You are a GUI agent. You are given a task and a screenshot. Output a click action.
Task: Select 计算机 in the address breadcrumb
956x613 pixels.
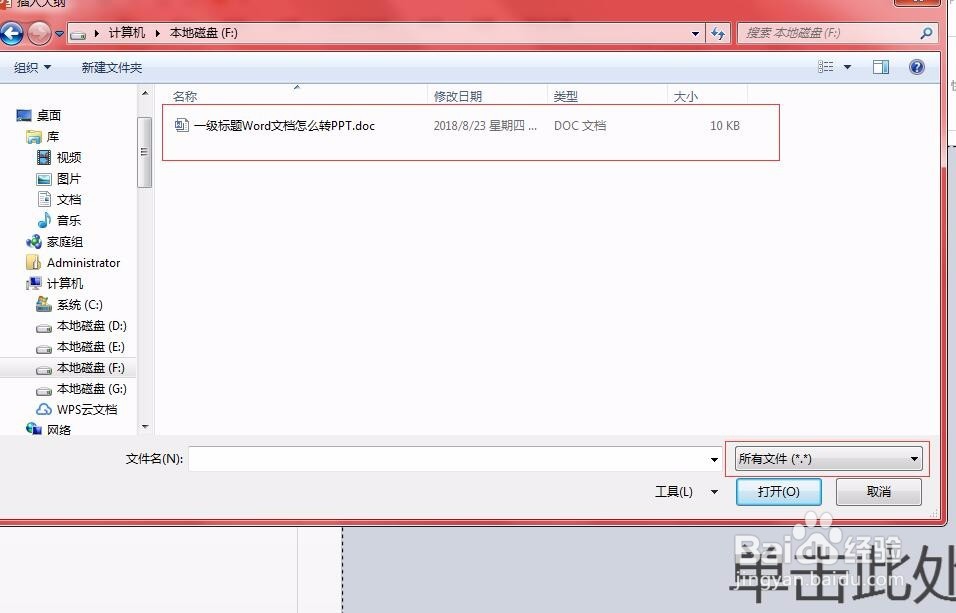pos(127,33)
